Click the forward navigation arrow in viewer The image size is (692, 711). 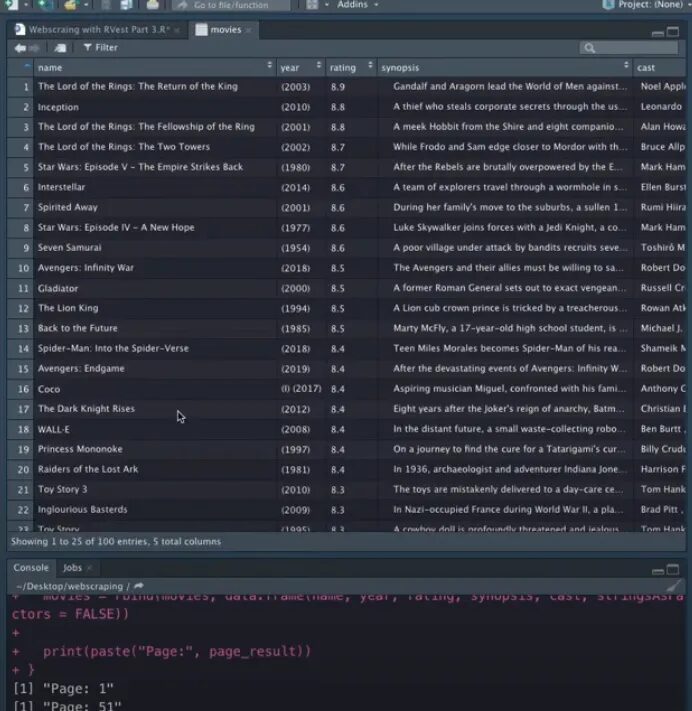(x=35, y=47)
